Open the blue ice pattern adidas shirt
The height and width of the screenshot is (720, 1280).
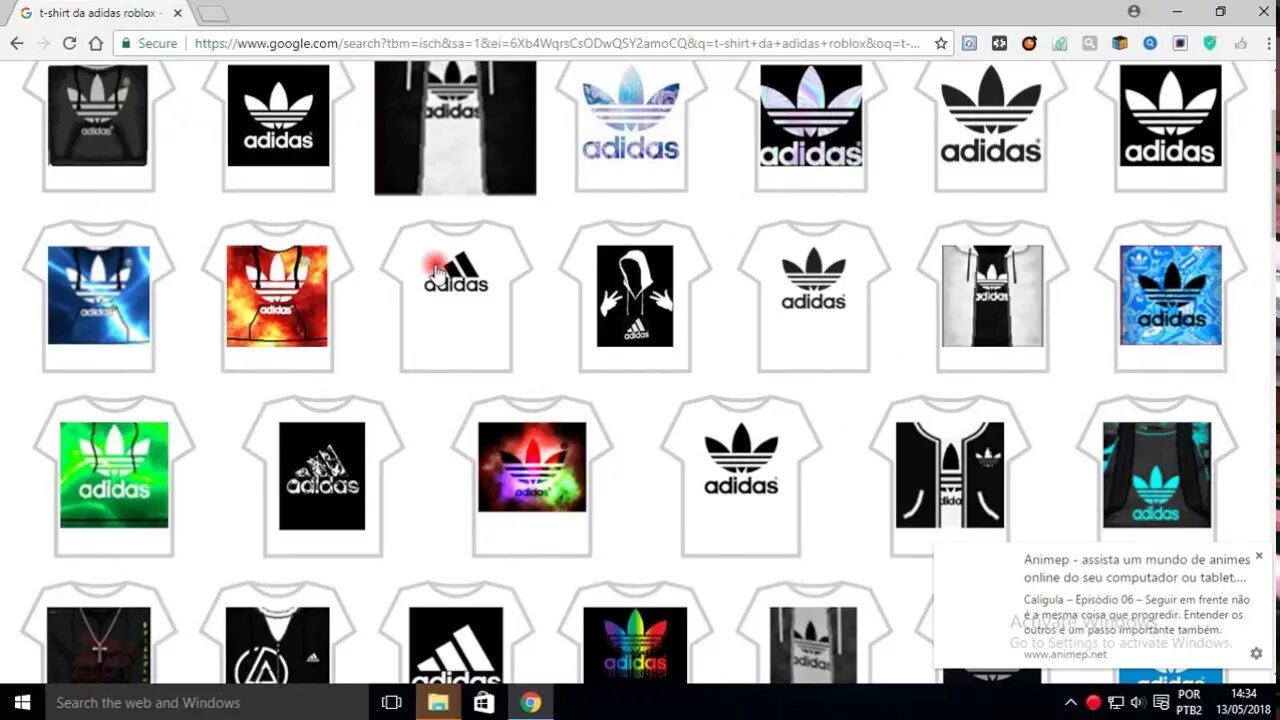1171,295
